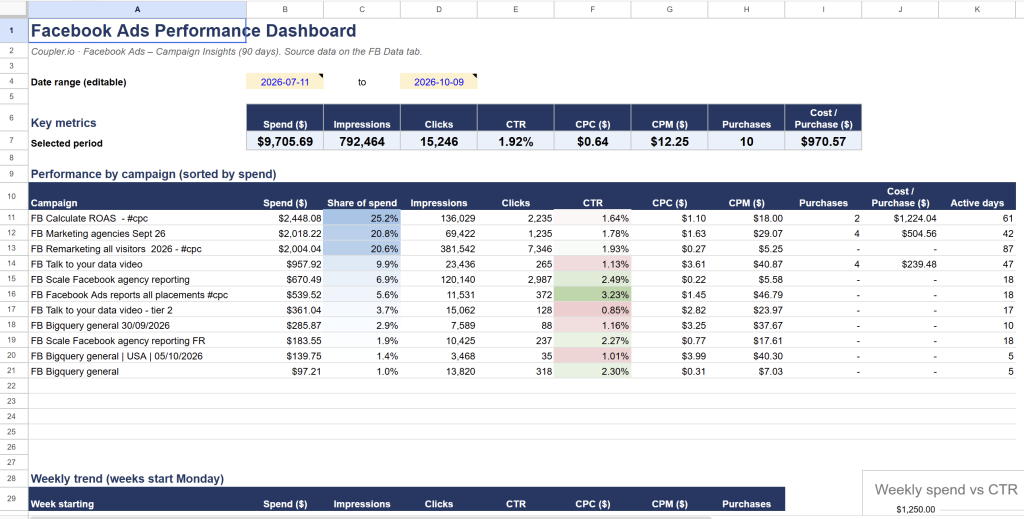Click 'FB Remarketing all visitors 2026 - #cpc'
Image resolution: width=1024 pixels, height=519 pixels.
click(137, 249)
